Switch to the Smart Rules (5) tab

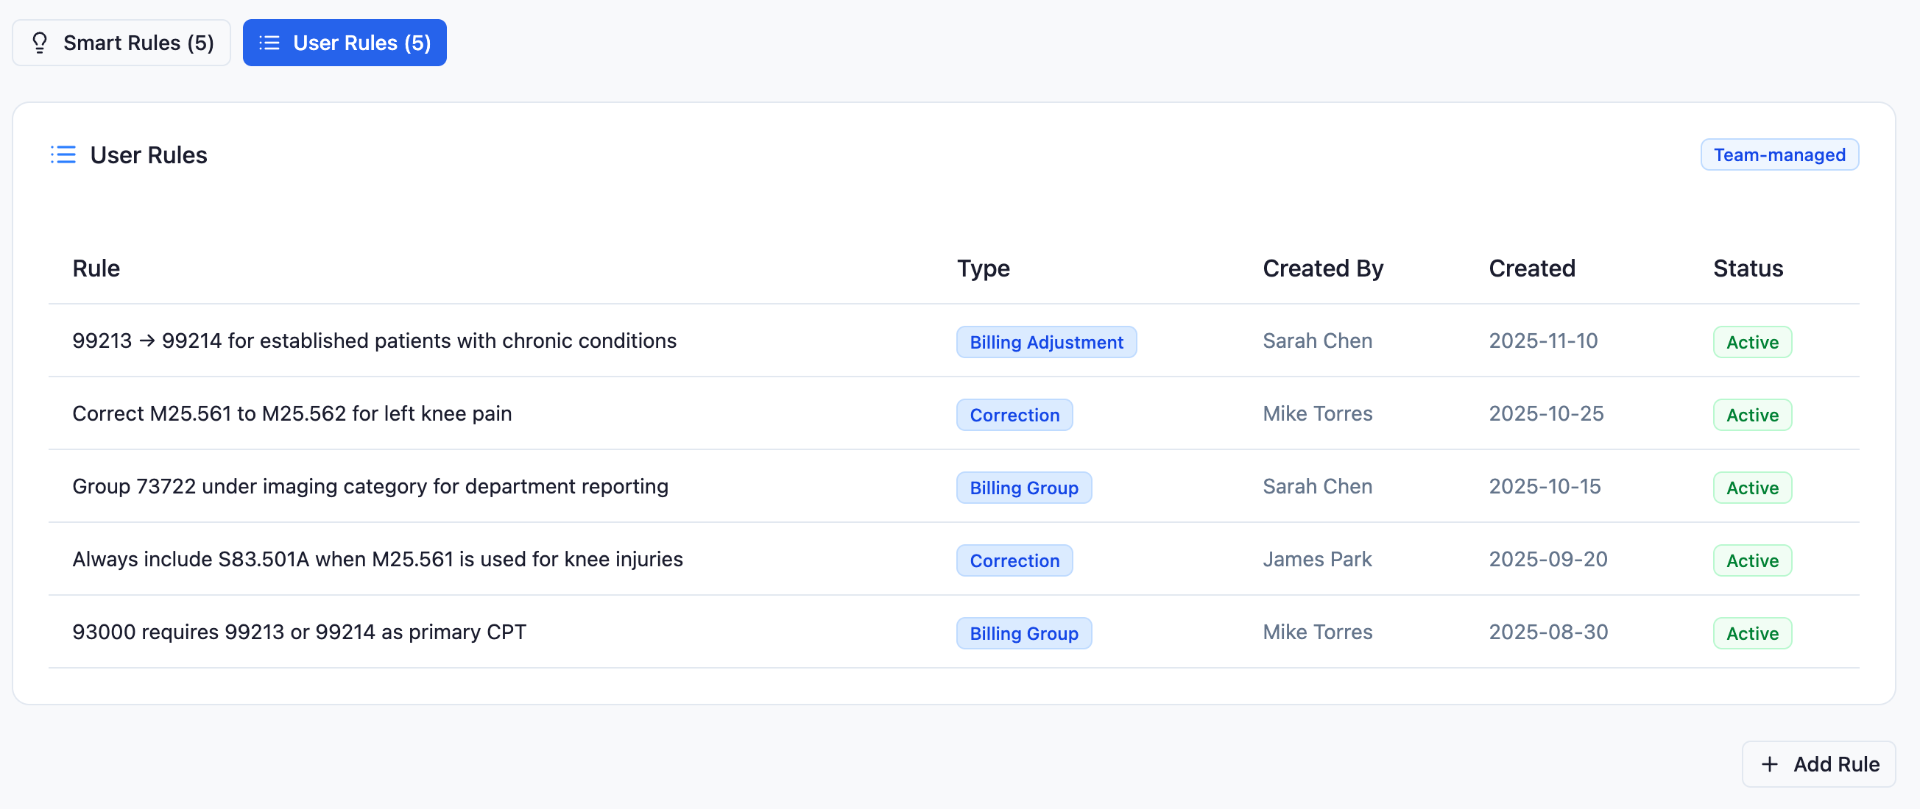tap(122, 43)
